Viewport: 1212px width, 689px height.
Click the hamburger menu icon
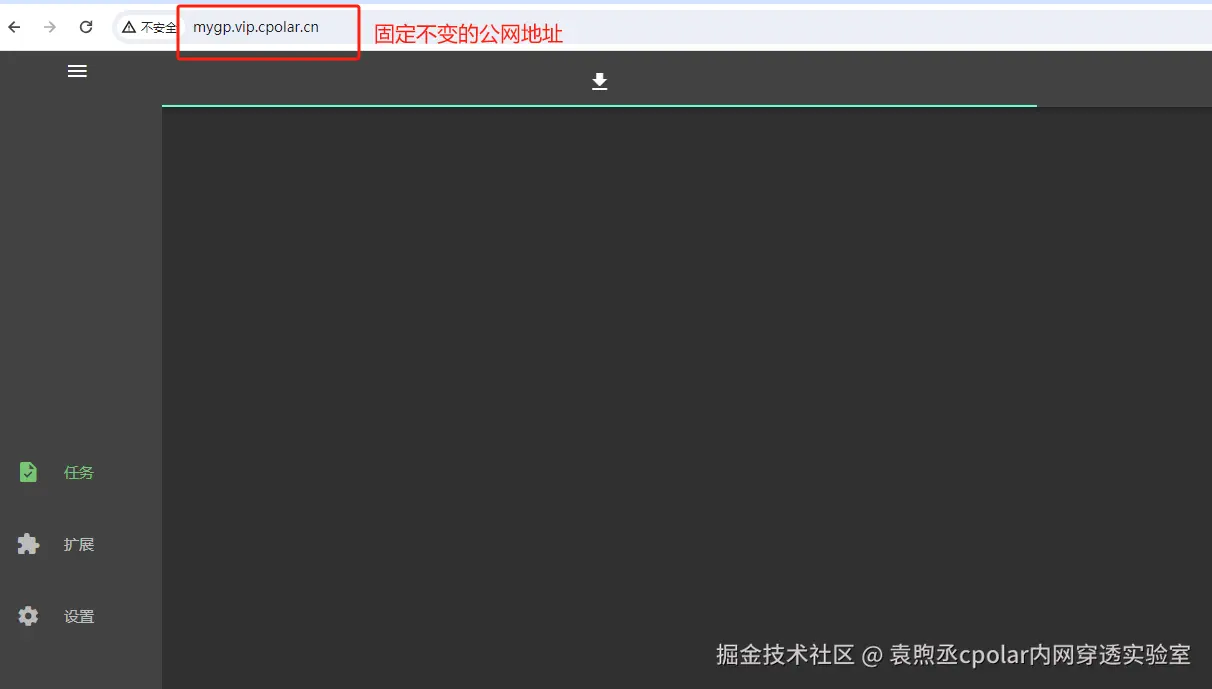77,71
